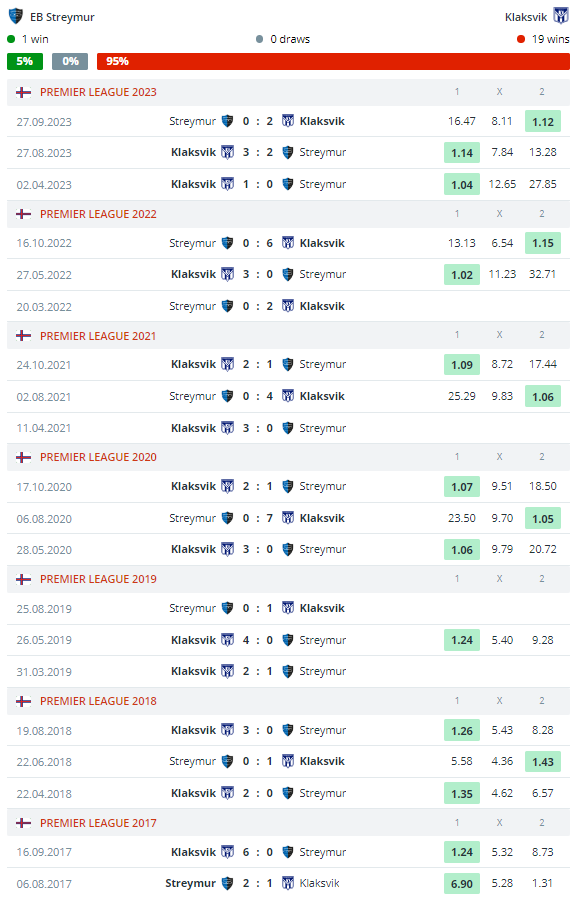This screenshot has height=898, width=574.
Task: Select the 1.02 home odds on 27.05.2022
Action: click(462, 275)
